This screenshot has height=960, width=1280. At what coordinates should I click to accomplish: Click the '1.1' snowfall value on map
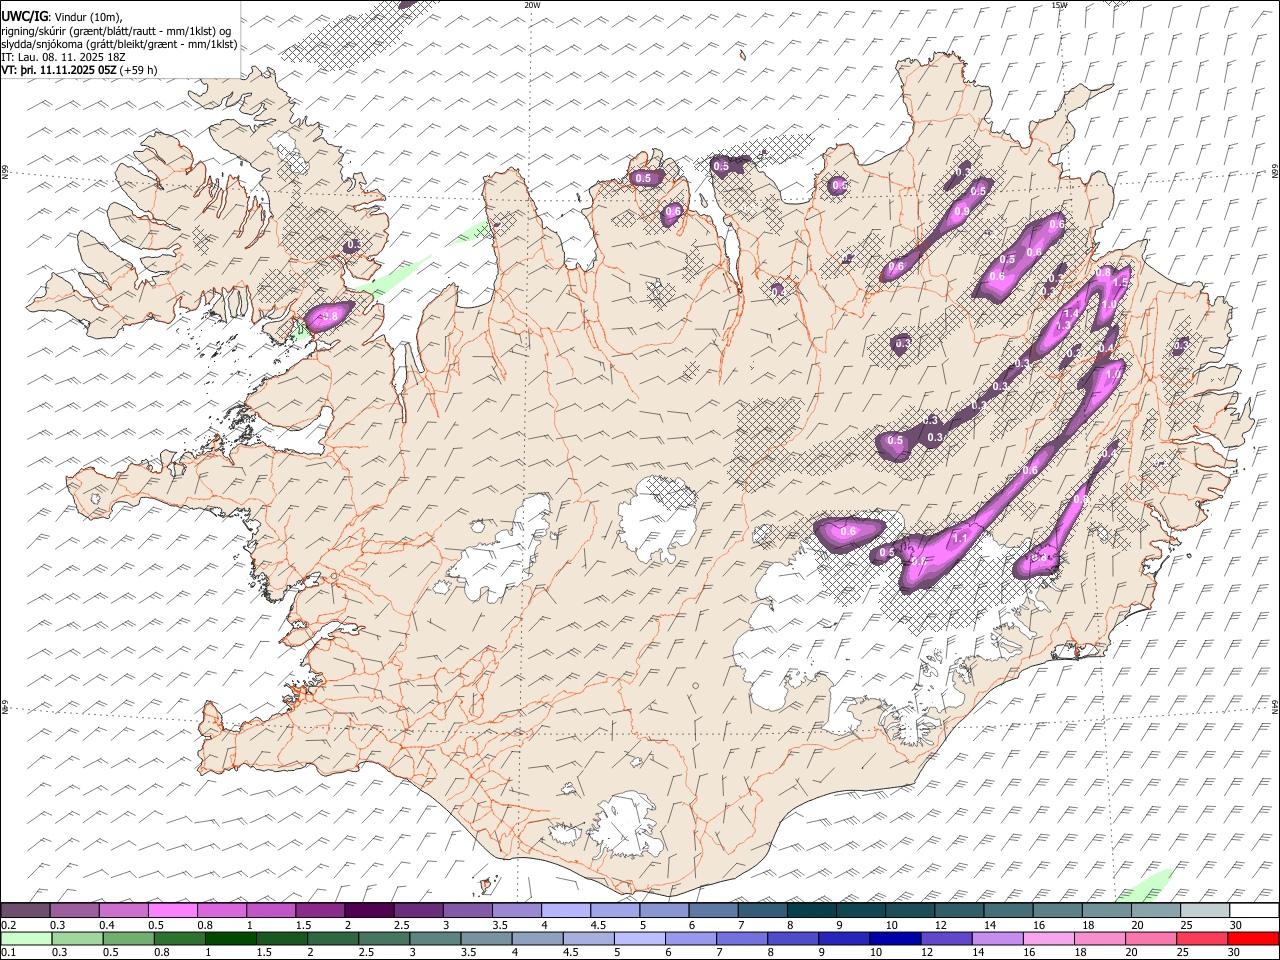[960, 538]
